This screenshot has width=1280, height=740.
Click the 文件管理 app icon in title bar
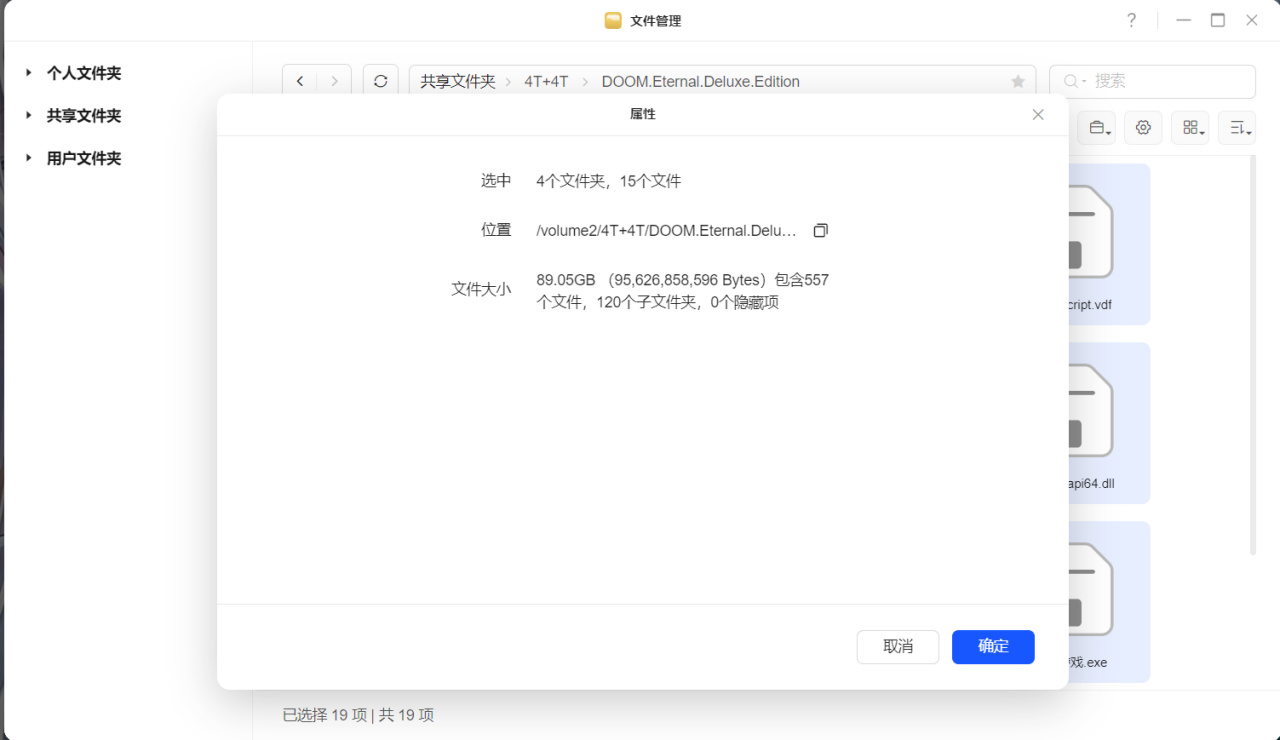(x=613, y=20)
